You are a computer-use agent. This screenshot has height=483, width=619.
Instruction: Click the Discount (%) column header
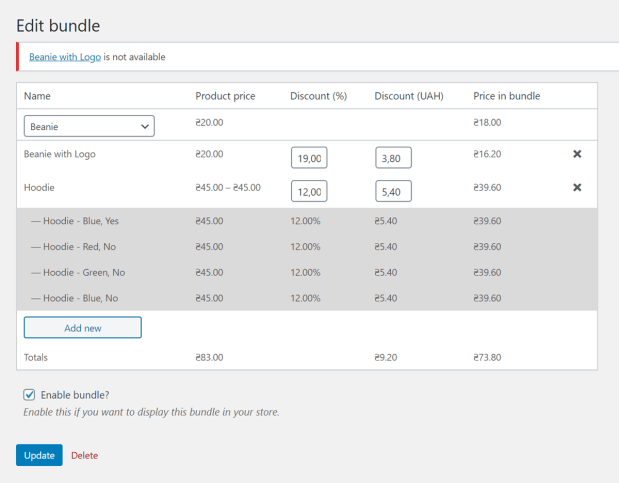click(318, 96)
